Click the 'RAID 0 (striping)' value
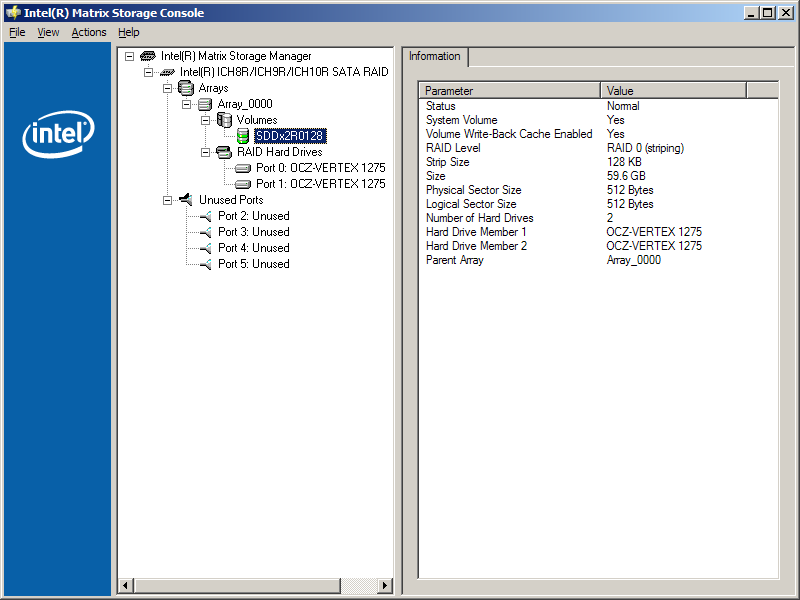 click(x=645, y=148)
